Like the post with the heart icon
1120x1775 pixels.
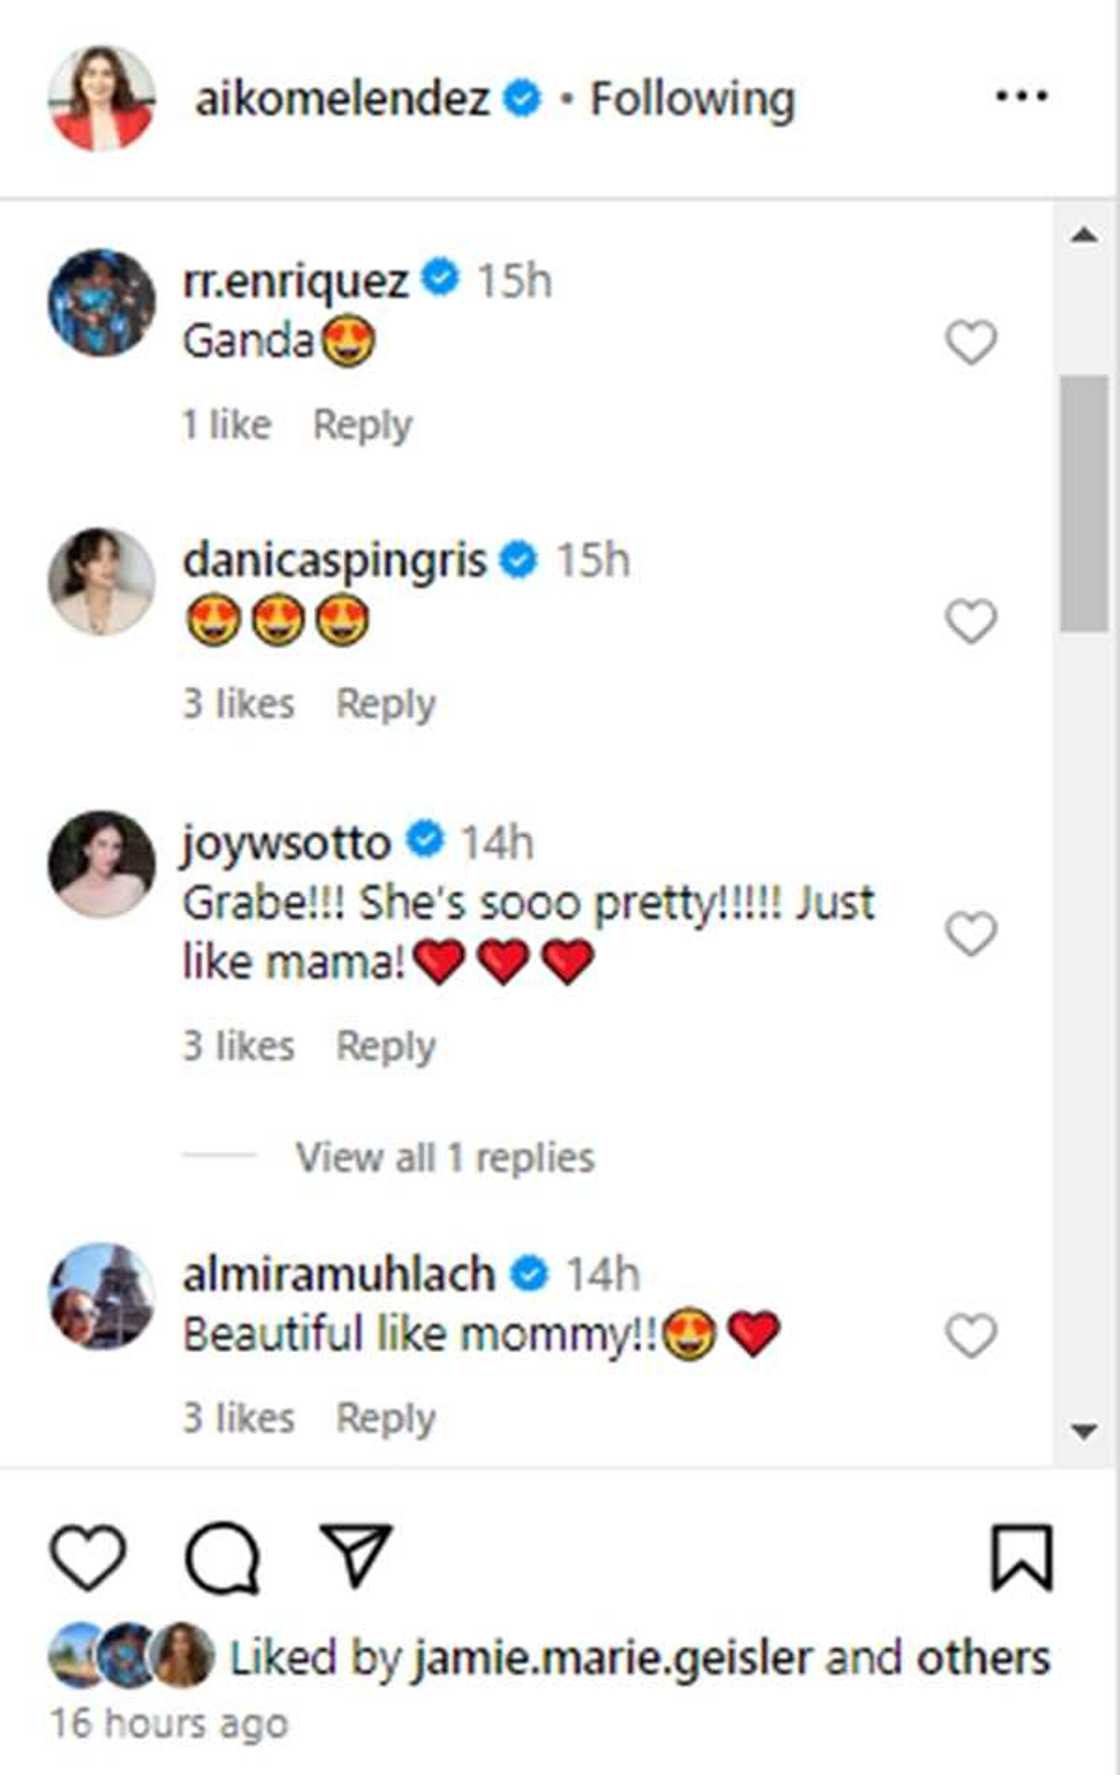(88, 1556)
